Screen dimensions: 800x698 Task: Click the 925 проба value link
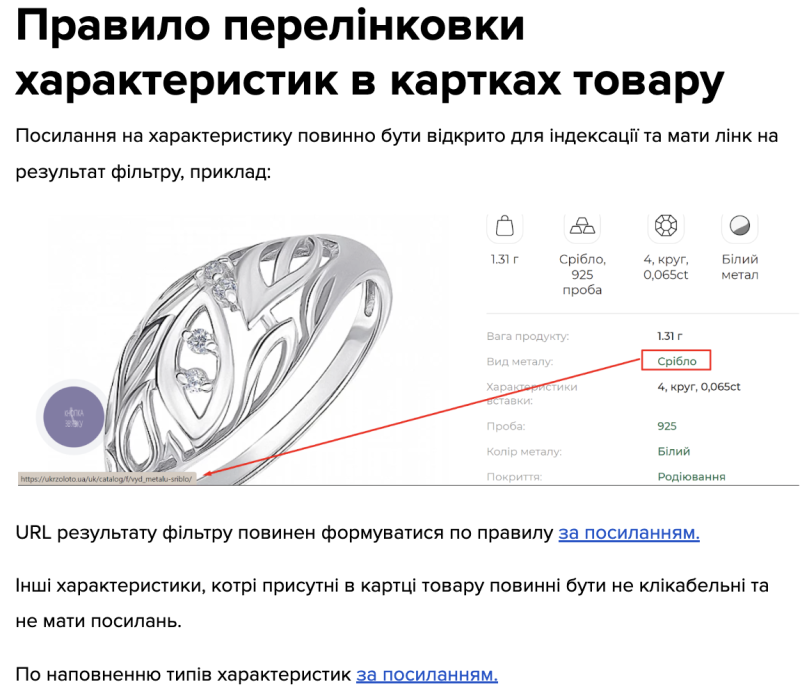(x=667, y=426)
